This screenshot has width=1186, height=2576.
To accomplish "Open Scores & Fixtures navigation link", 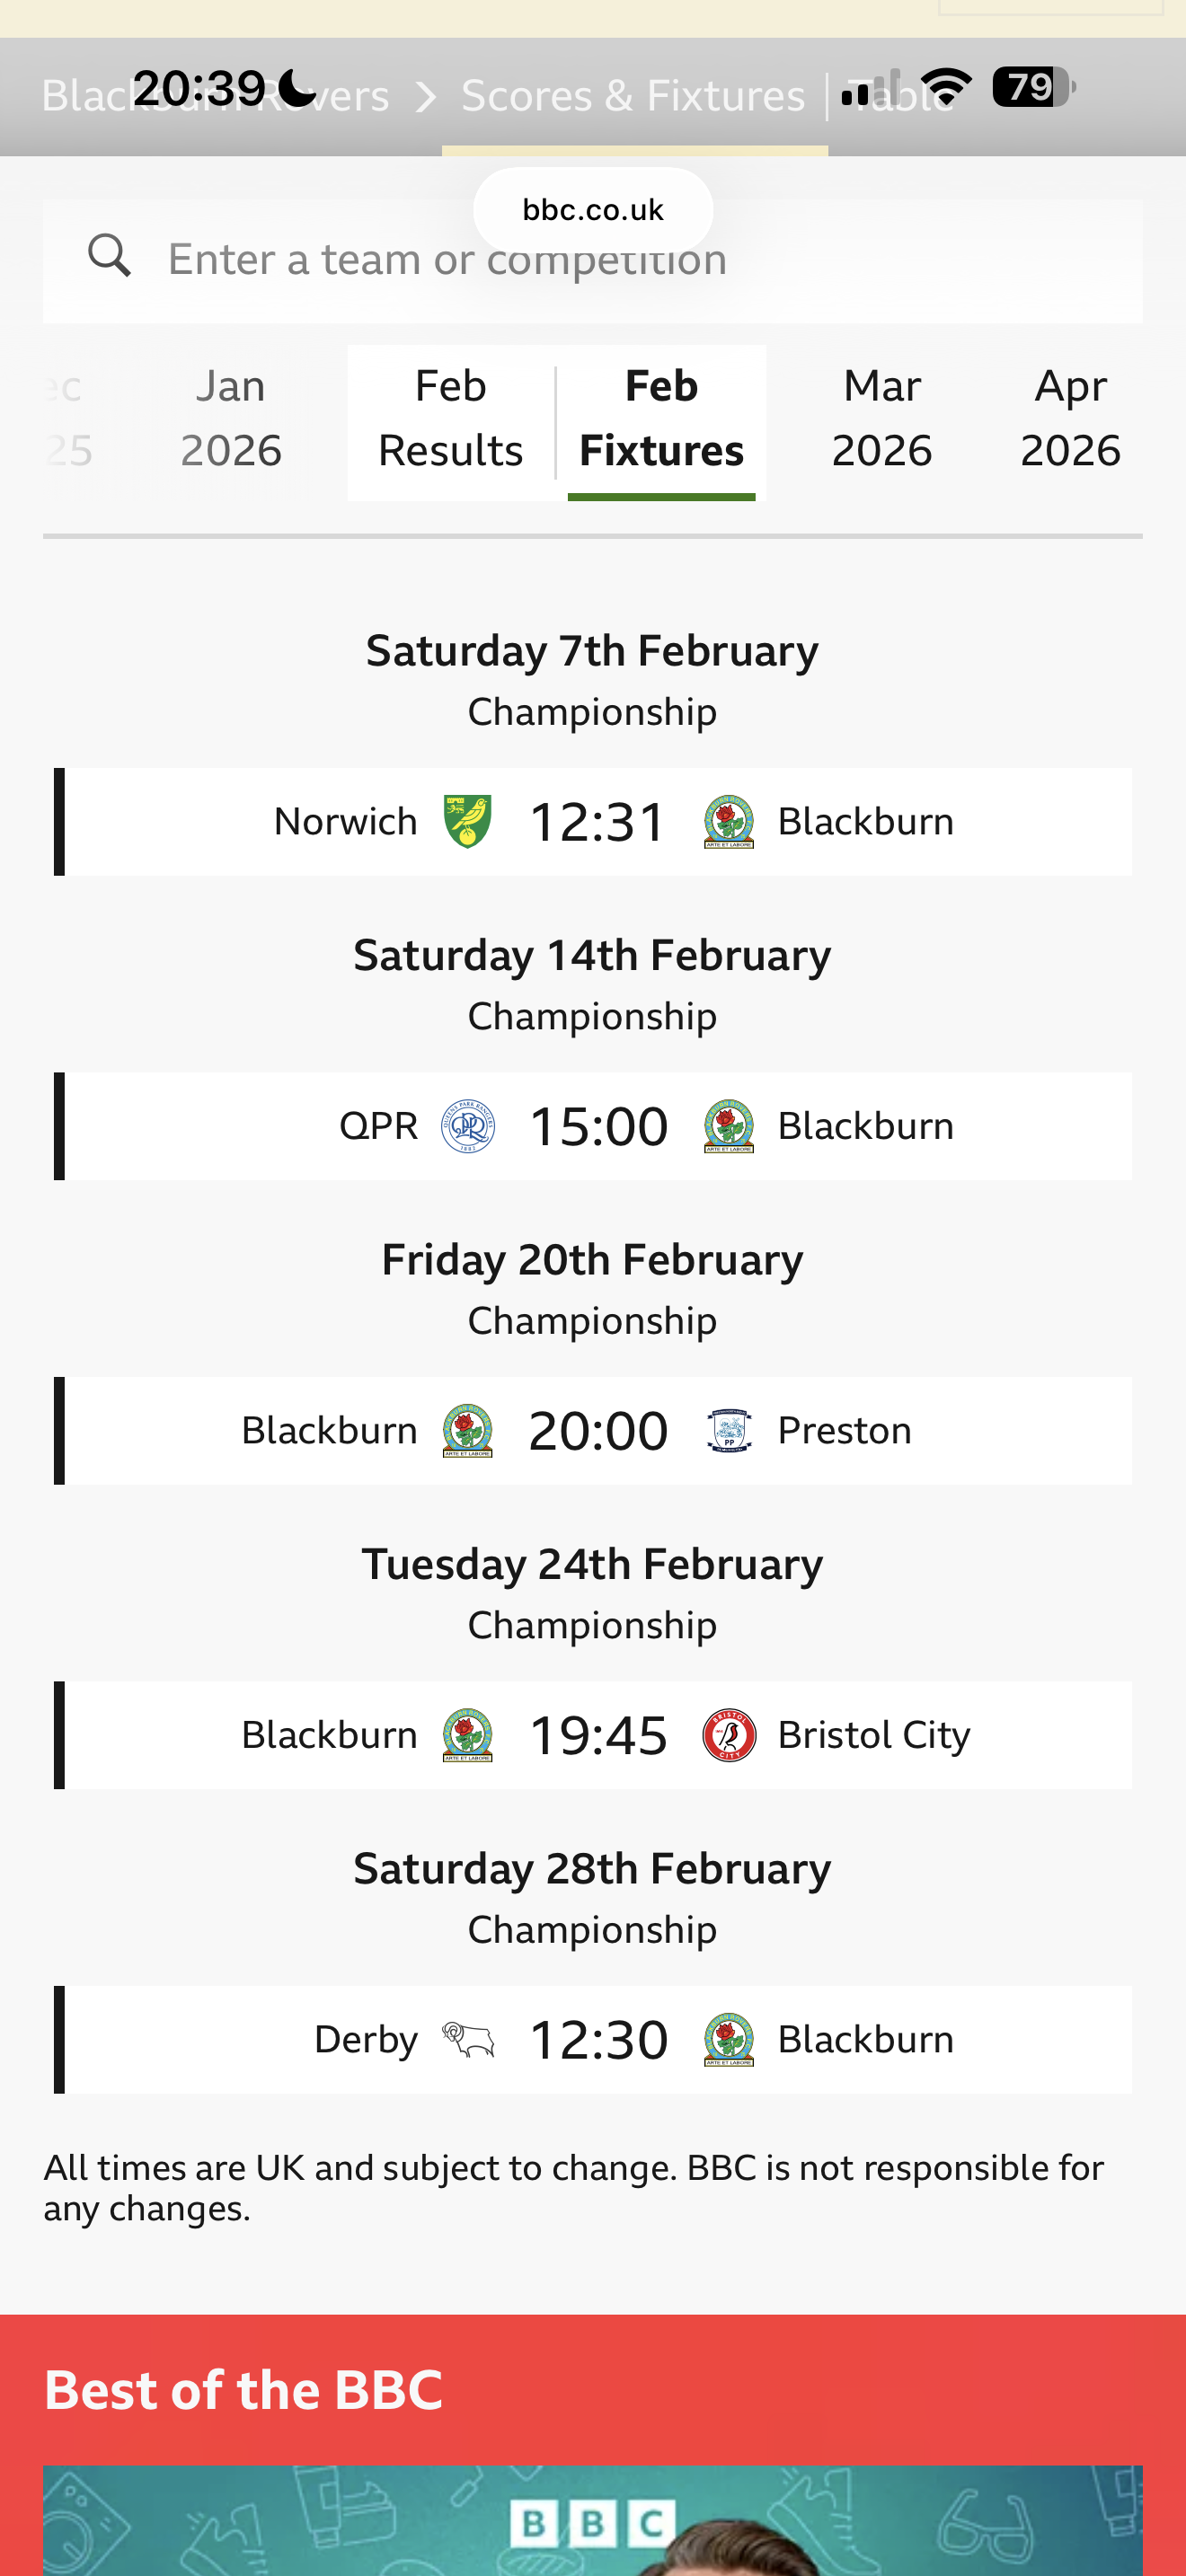I will click(632, 97).
